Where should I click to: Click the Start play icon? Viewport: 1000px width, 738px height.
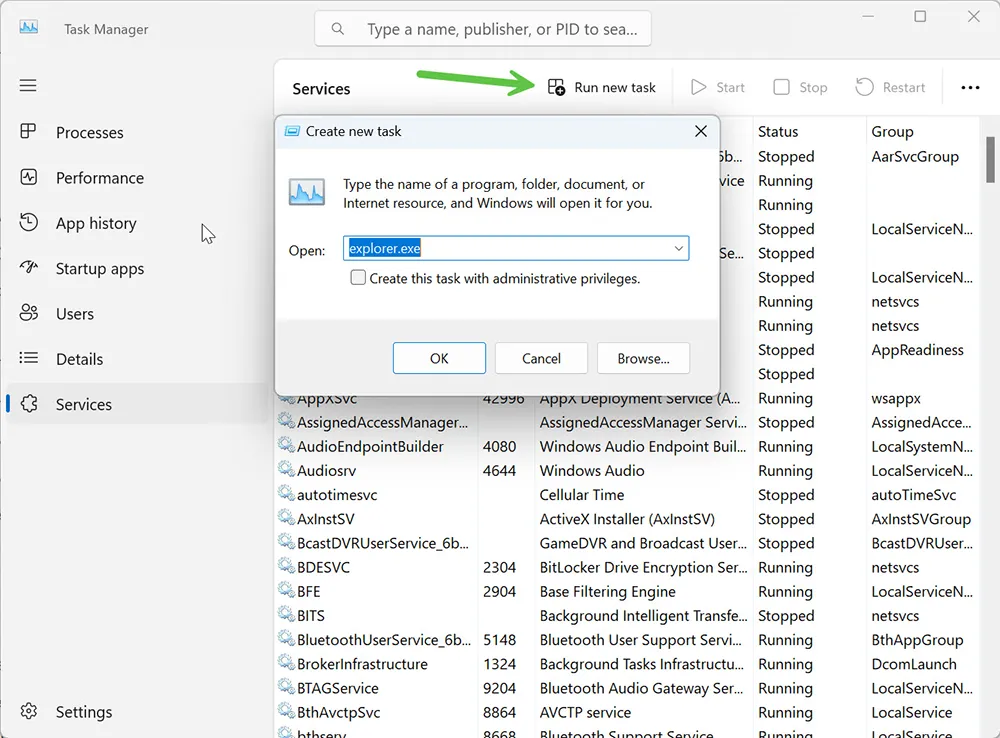pos(699,87)
